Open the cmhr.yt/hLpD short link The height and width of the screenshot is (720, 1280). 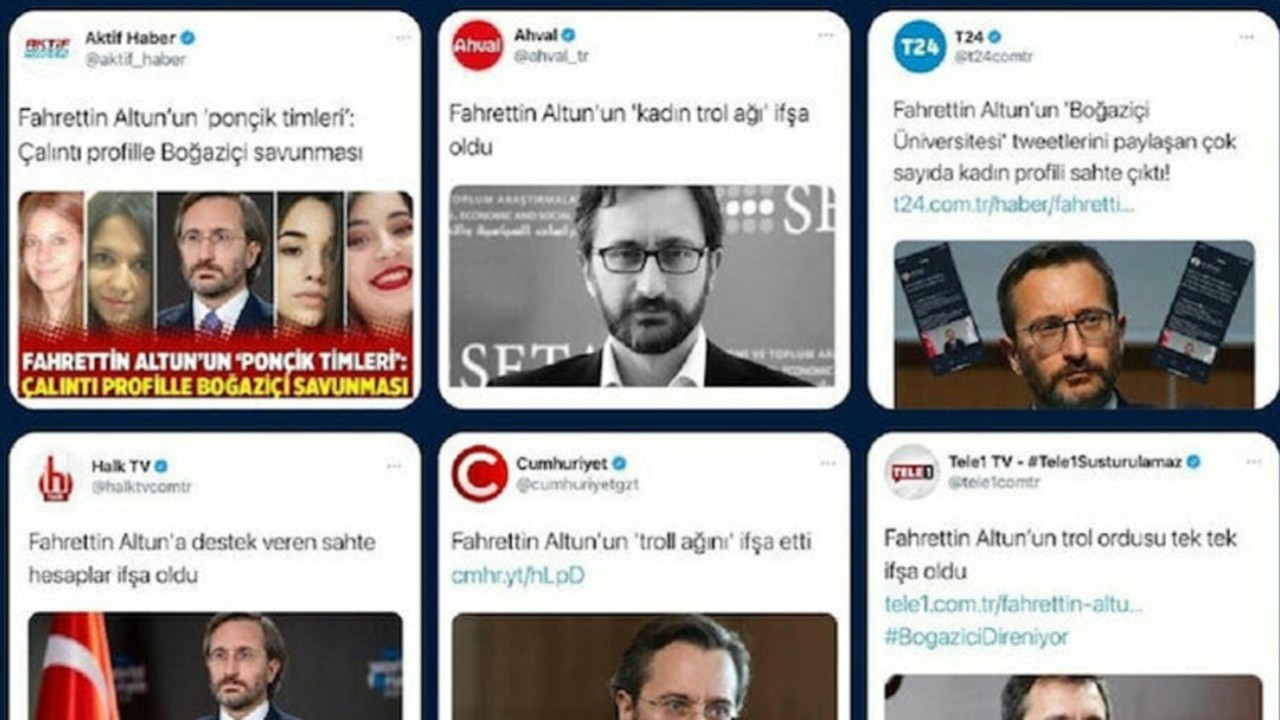click(x=518, y=576)
